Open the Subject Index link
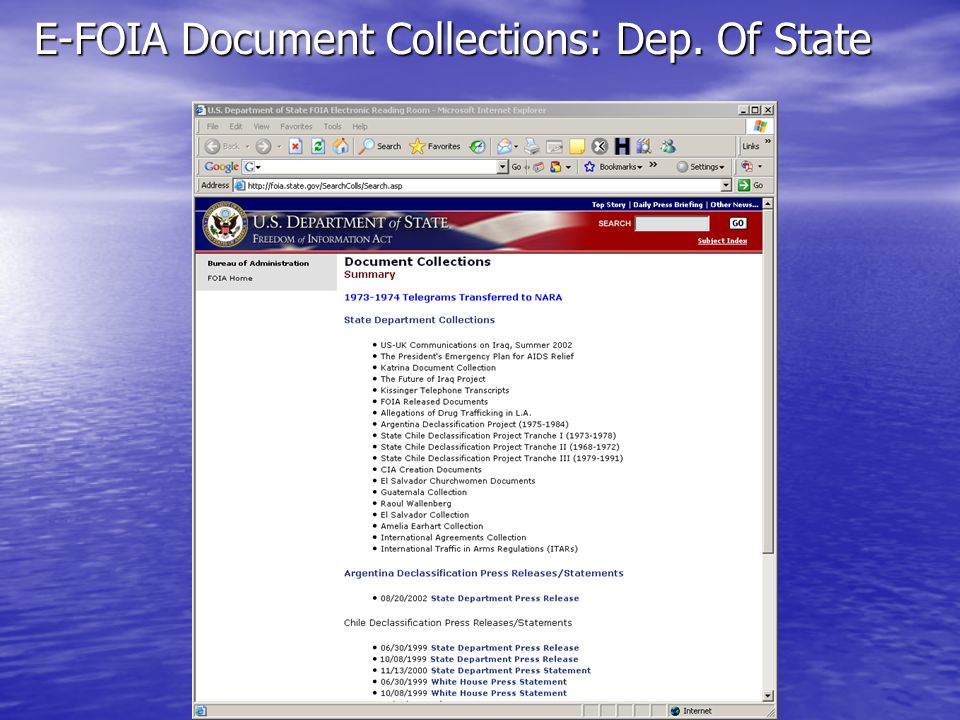Screen dimensions: 960x720 coord(722,241)
